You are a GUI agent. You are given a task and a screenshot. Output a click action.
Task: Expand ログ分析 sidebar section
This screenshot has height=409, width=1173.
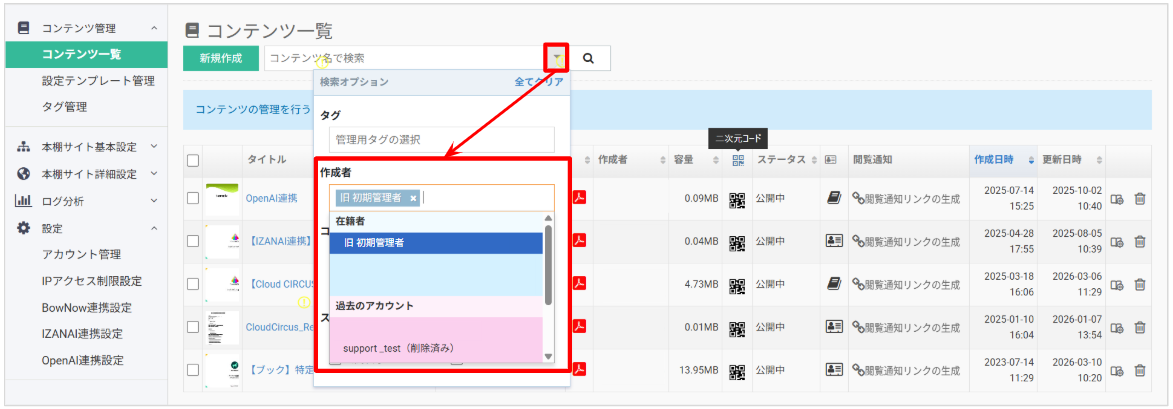[153, 200]
